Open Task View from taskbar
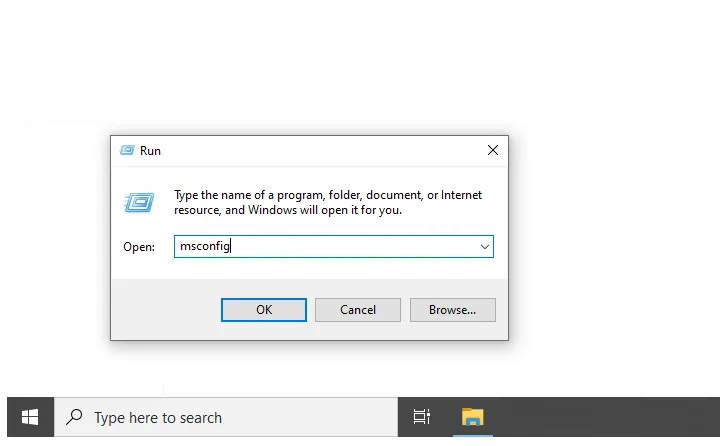727x446 pixels. [421, 417]
